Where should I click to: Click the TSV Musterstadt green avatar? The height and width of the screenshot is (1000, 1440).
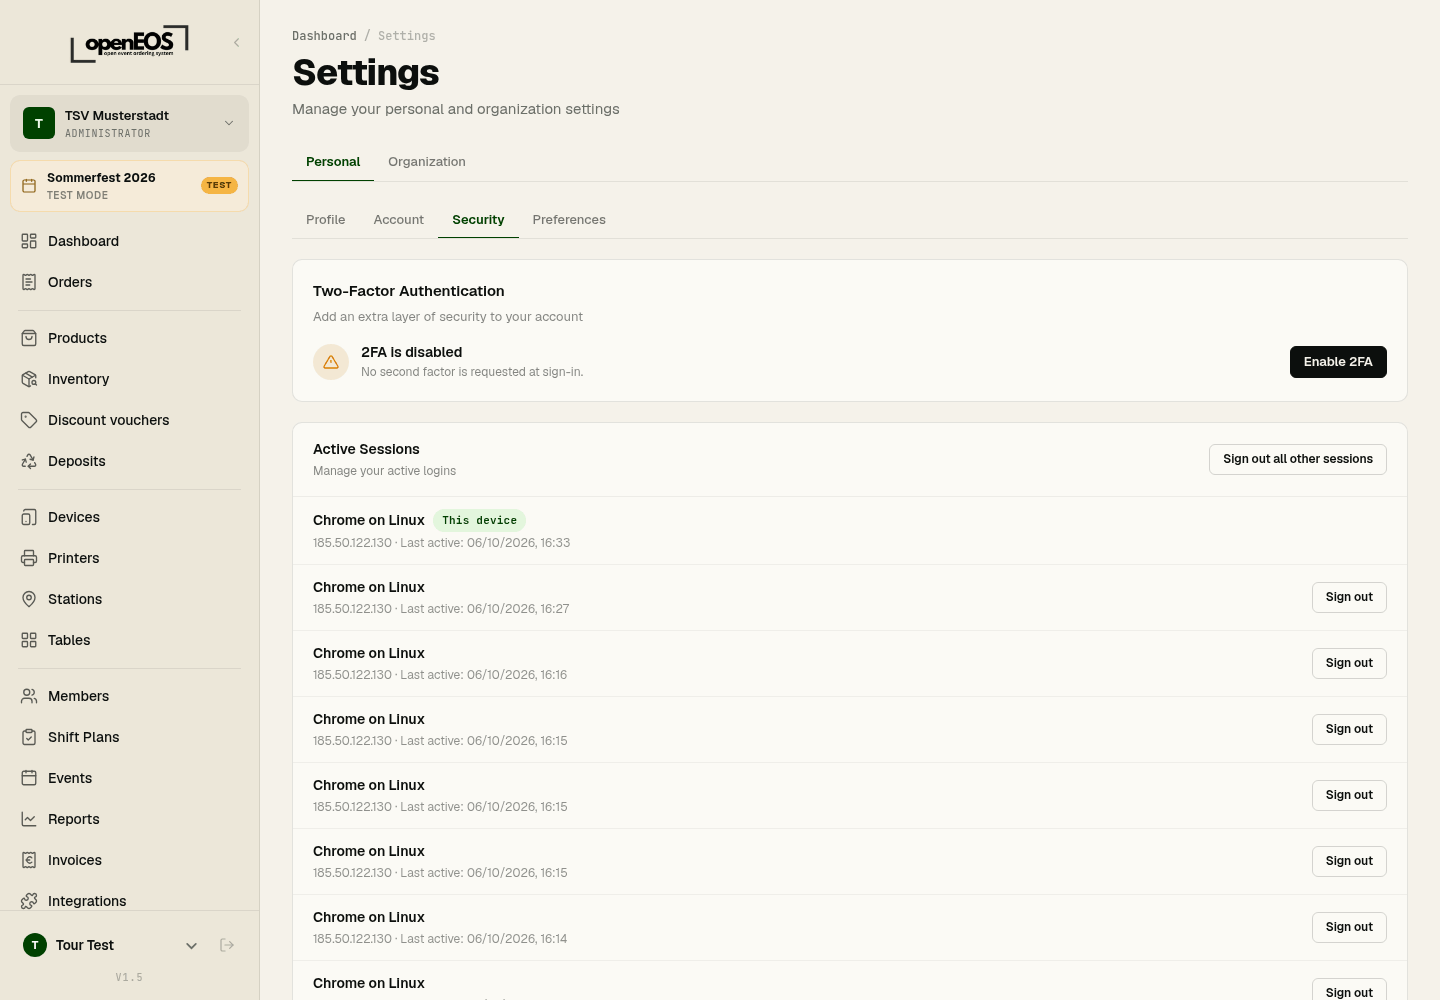coord(39,123)
